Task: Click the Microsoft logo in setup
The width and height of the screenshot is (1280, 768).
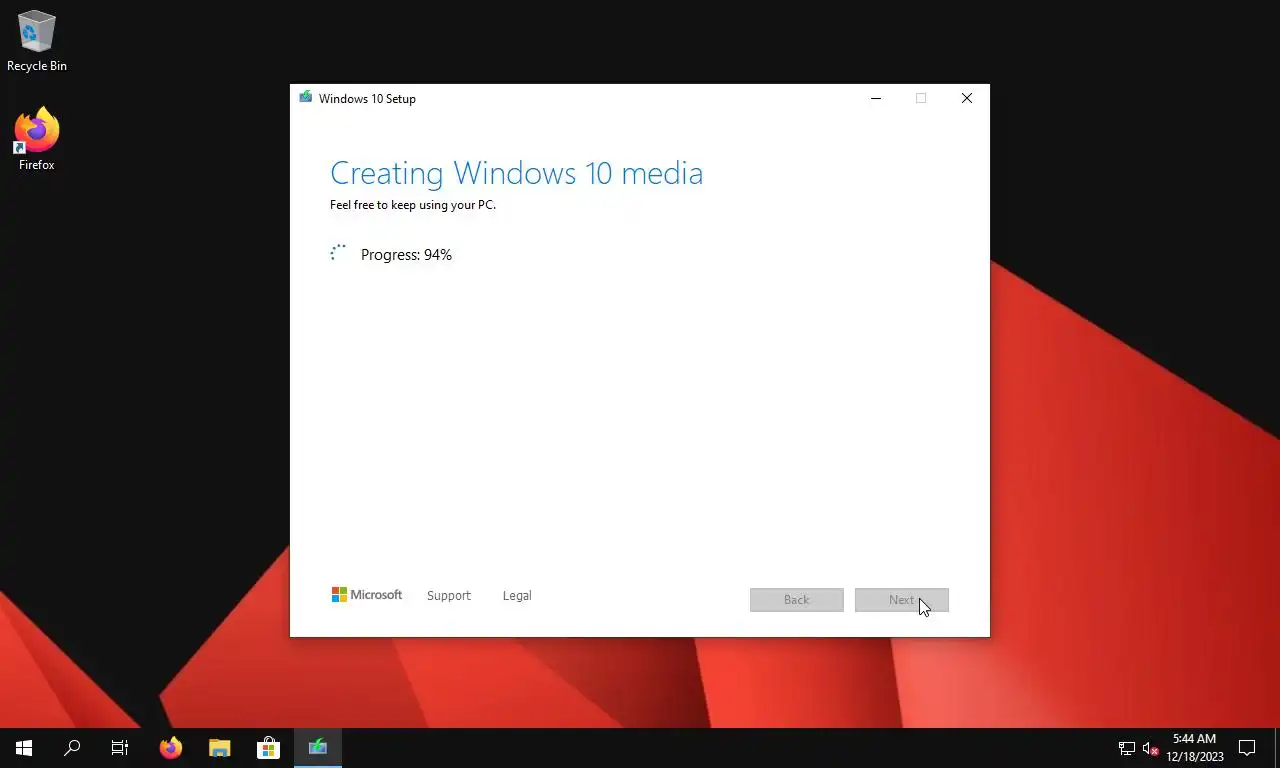Action: coord(367,595)
